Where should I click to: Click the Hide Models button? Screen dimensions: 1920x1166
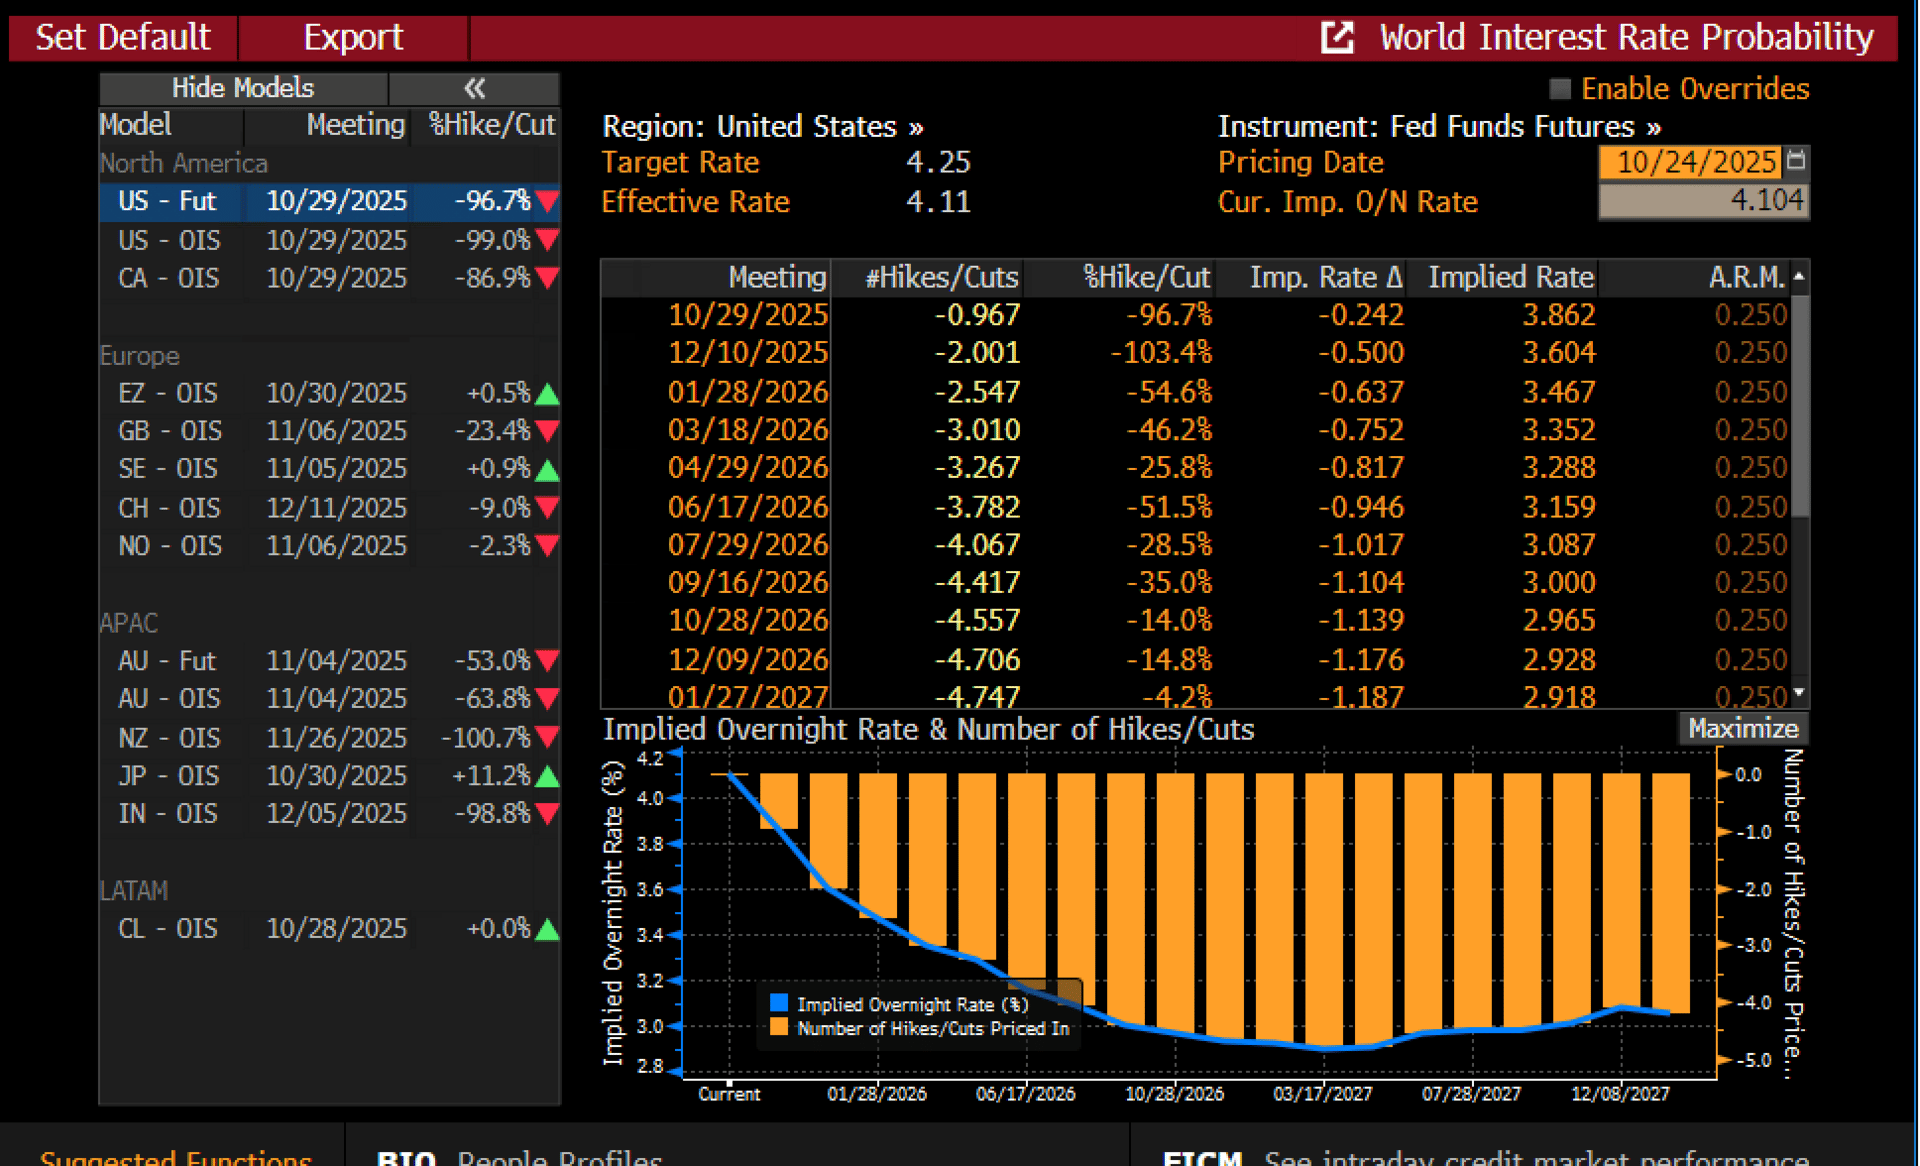[x=243, y=88]
